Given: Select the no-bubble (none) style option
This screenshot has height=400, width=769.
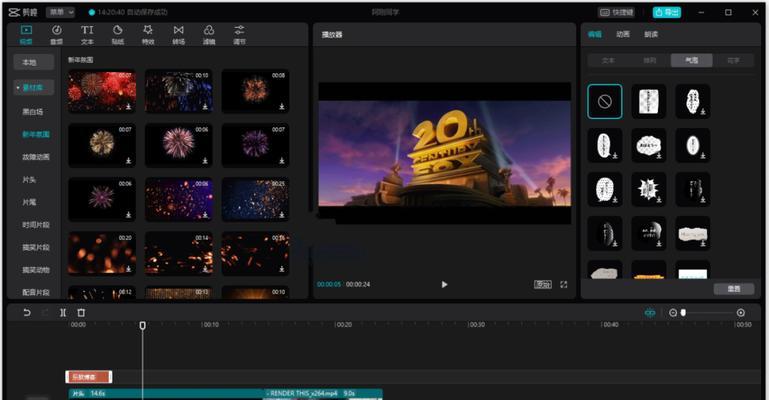Looking at the screenshot, I should tap(605, 101).
